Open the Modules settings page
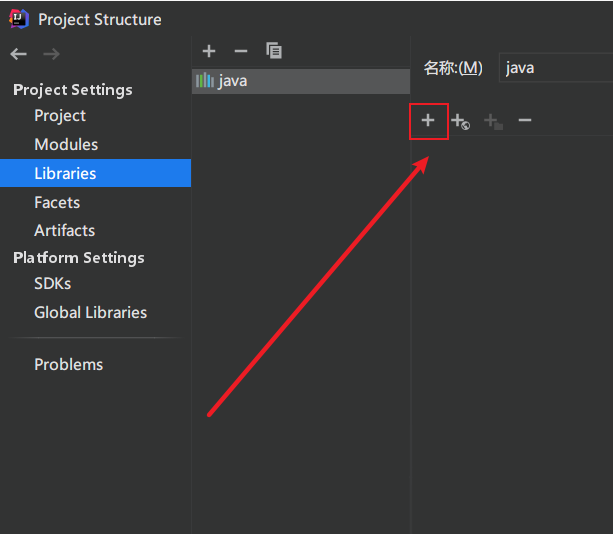The height and width of the screenshot is (534, 613). (x=66, y=145)
